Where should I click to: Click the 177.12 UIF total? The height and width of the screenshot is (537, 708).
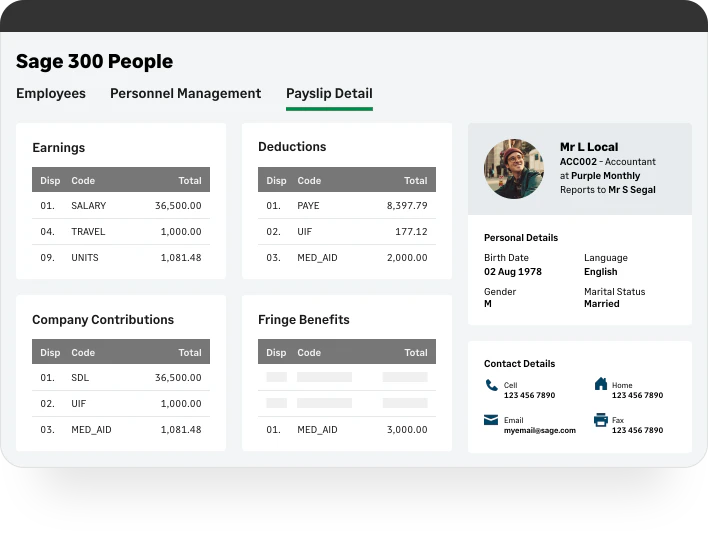(x=411, y=232)
